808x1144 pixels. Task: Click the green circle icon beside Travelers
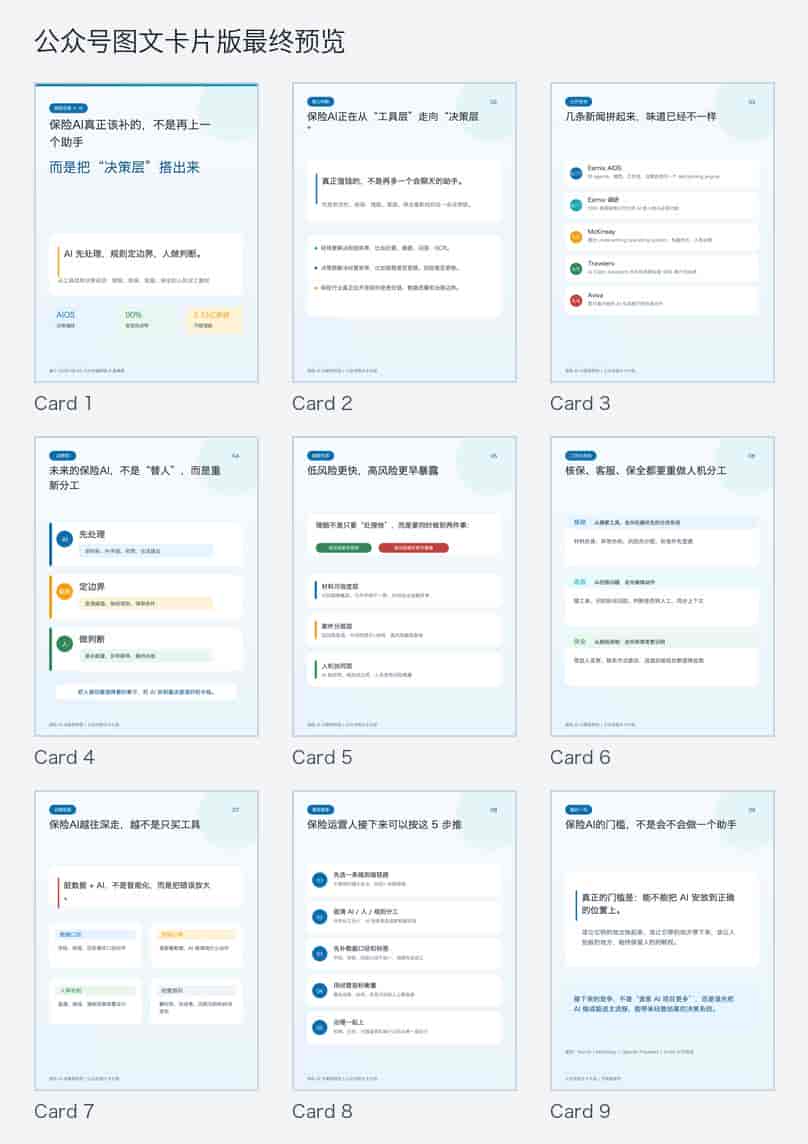[575, 268]
